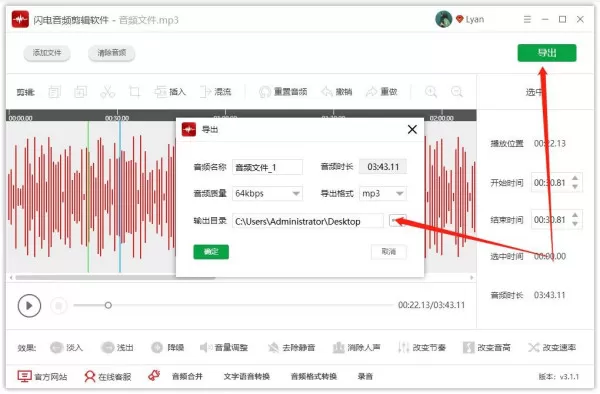The image size is (600, 394).
Task: Click the green 导出 export button
Action: (547, 53)
